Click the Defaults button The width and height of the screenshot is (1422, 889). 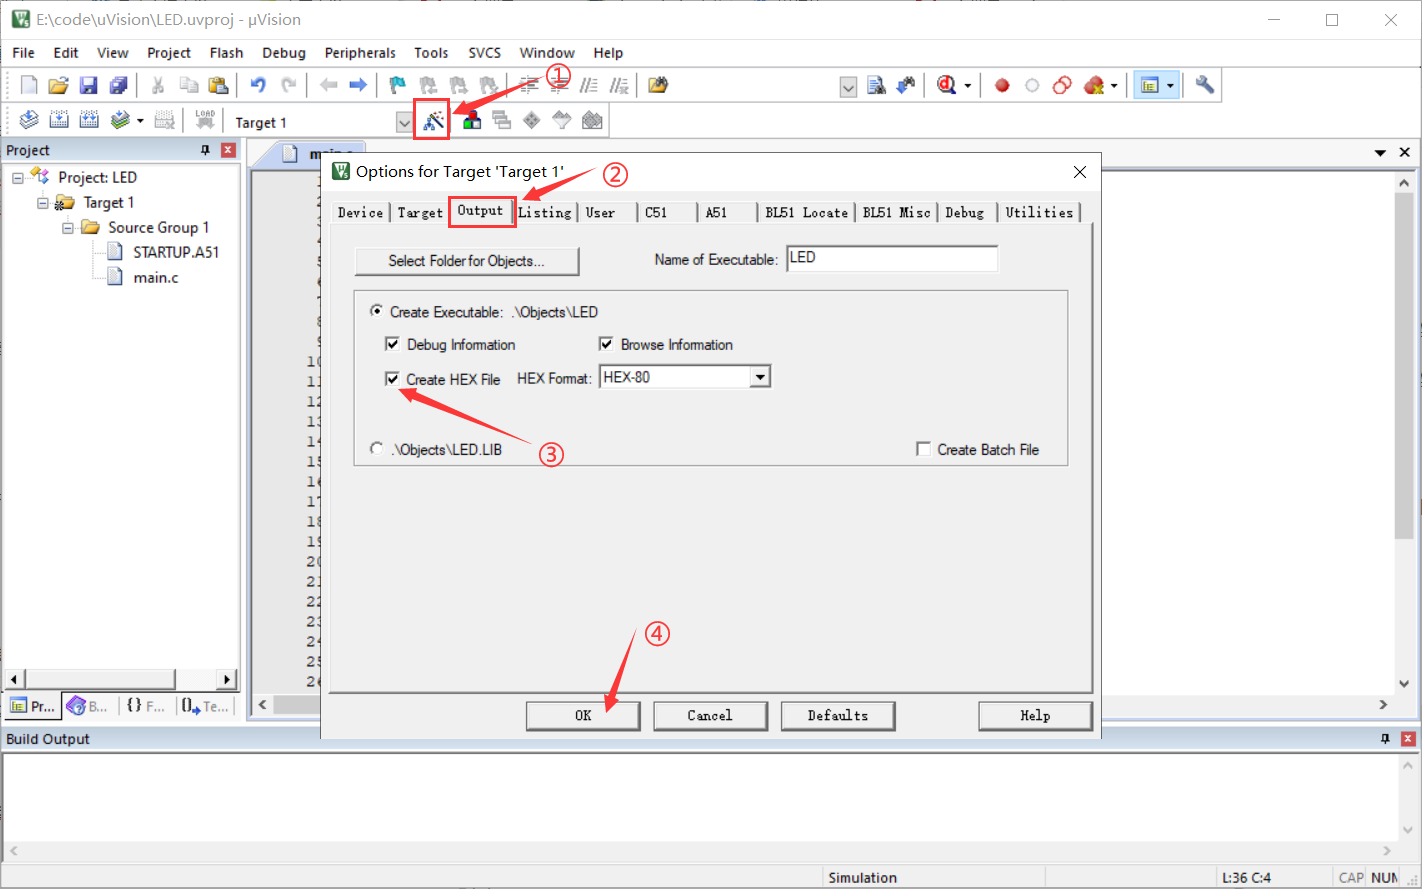838,716
